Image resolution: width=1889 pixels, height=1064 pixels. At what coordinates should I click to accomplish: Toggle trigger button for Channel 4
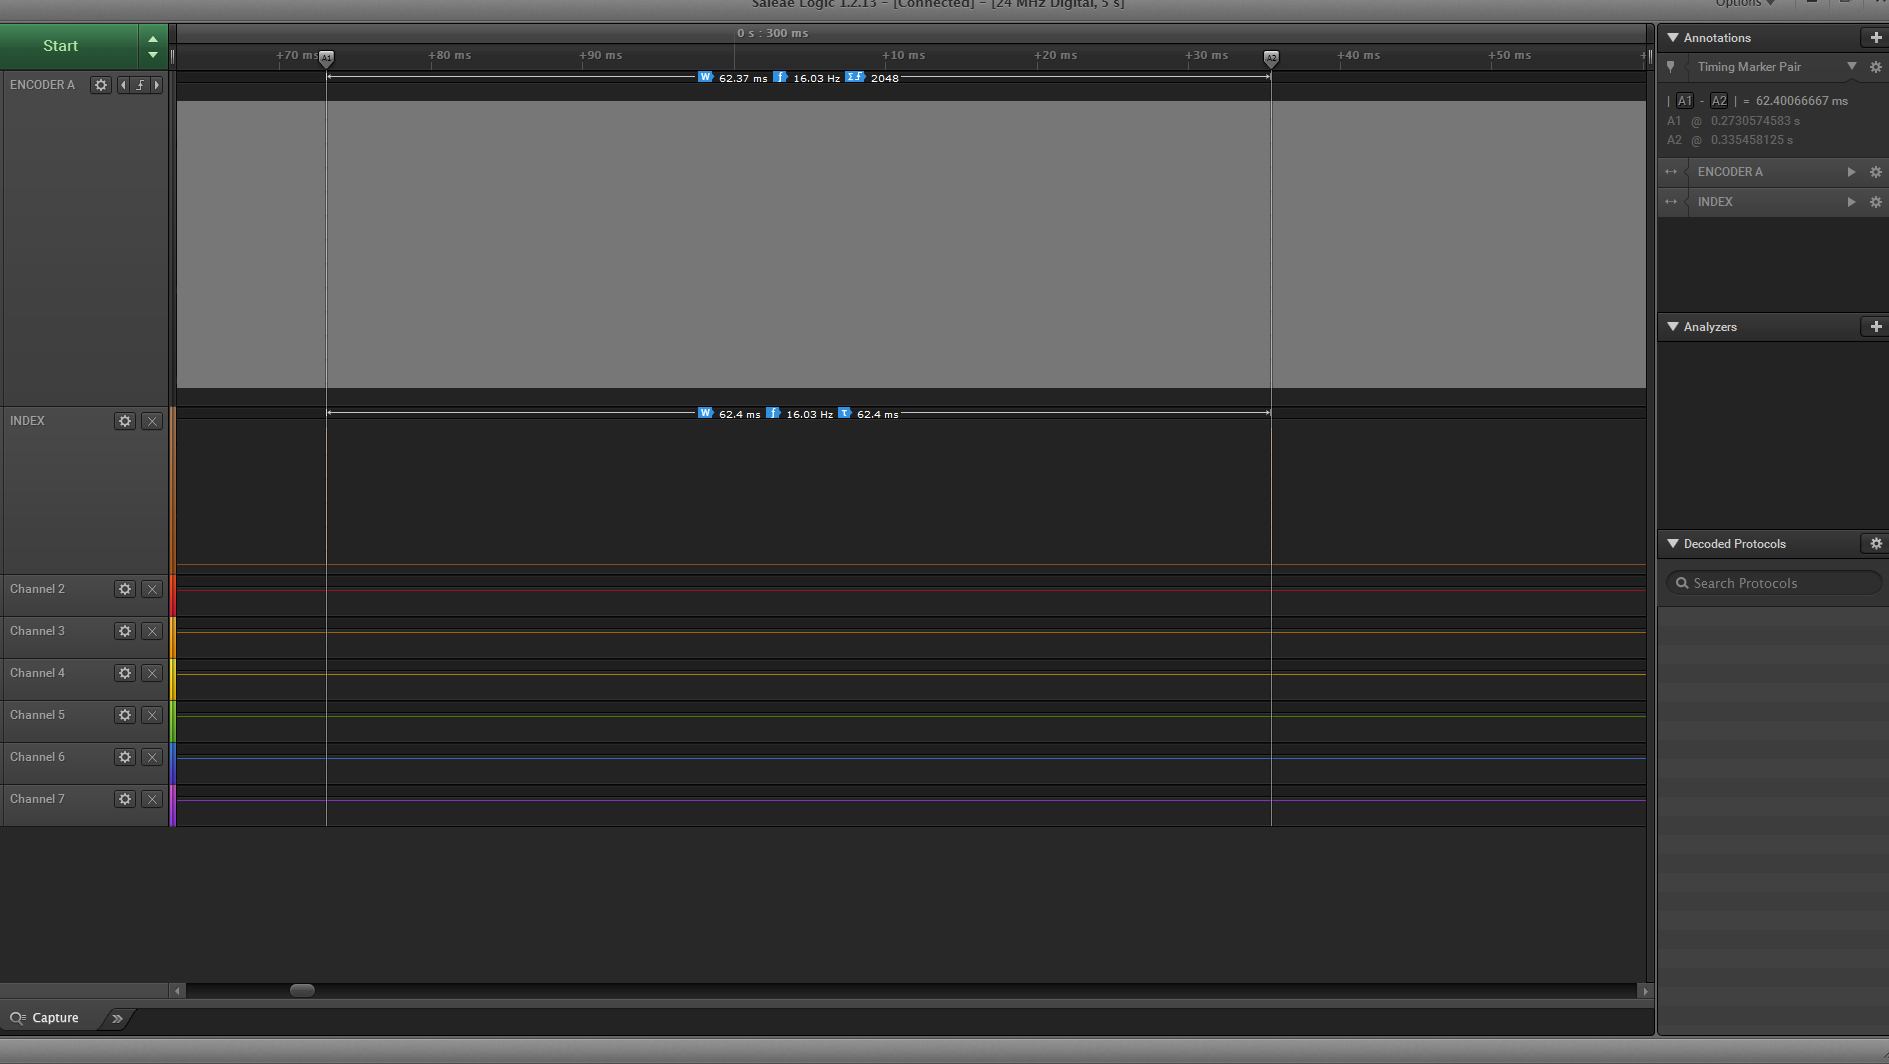pos(152,673)
